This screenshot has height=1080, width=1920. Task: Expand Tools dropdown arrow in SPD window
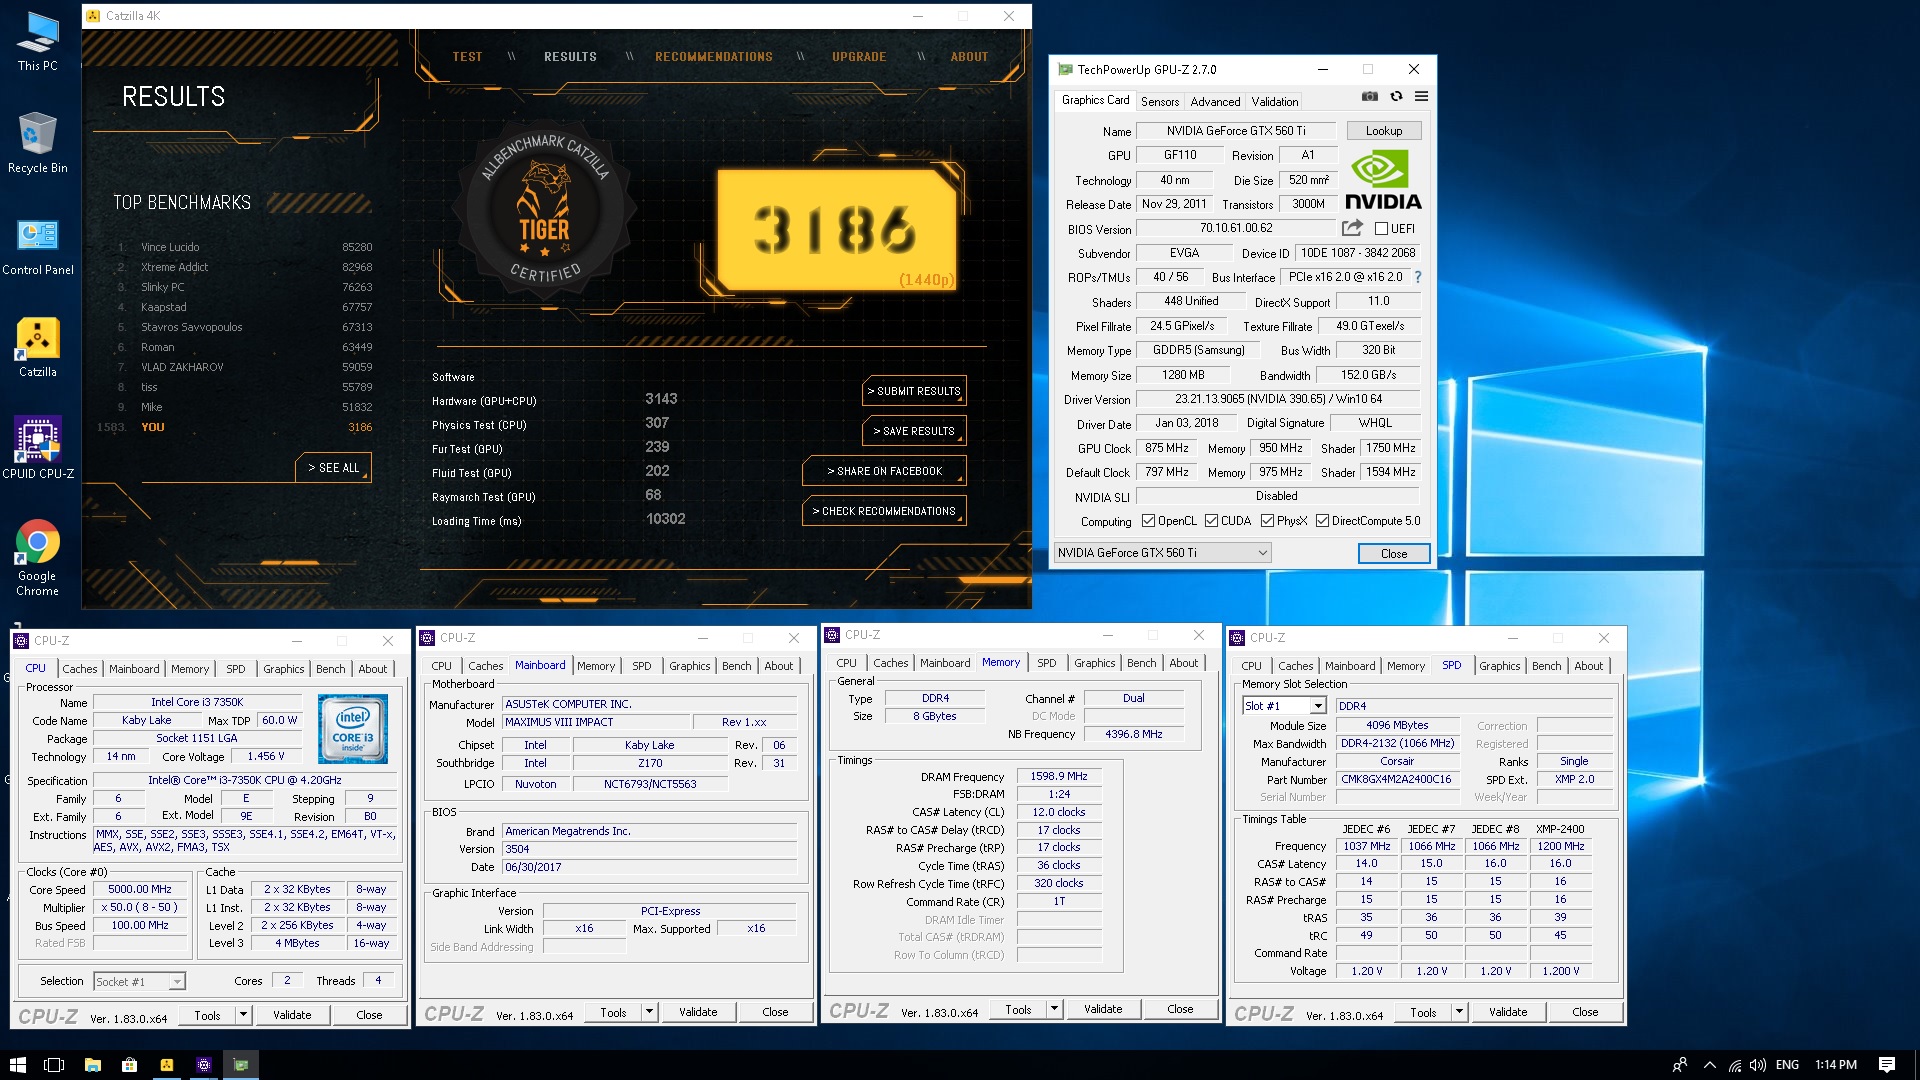(x=1458, y=1012)
